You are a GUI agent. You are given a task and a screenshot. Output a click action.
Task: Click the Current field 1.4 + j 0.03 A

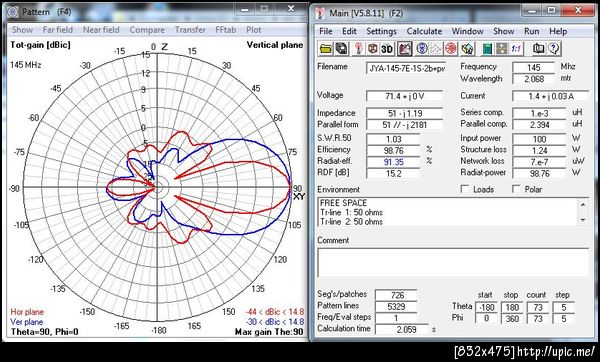(551, 96)
